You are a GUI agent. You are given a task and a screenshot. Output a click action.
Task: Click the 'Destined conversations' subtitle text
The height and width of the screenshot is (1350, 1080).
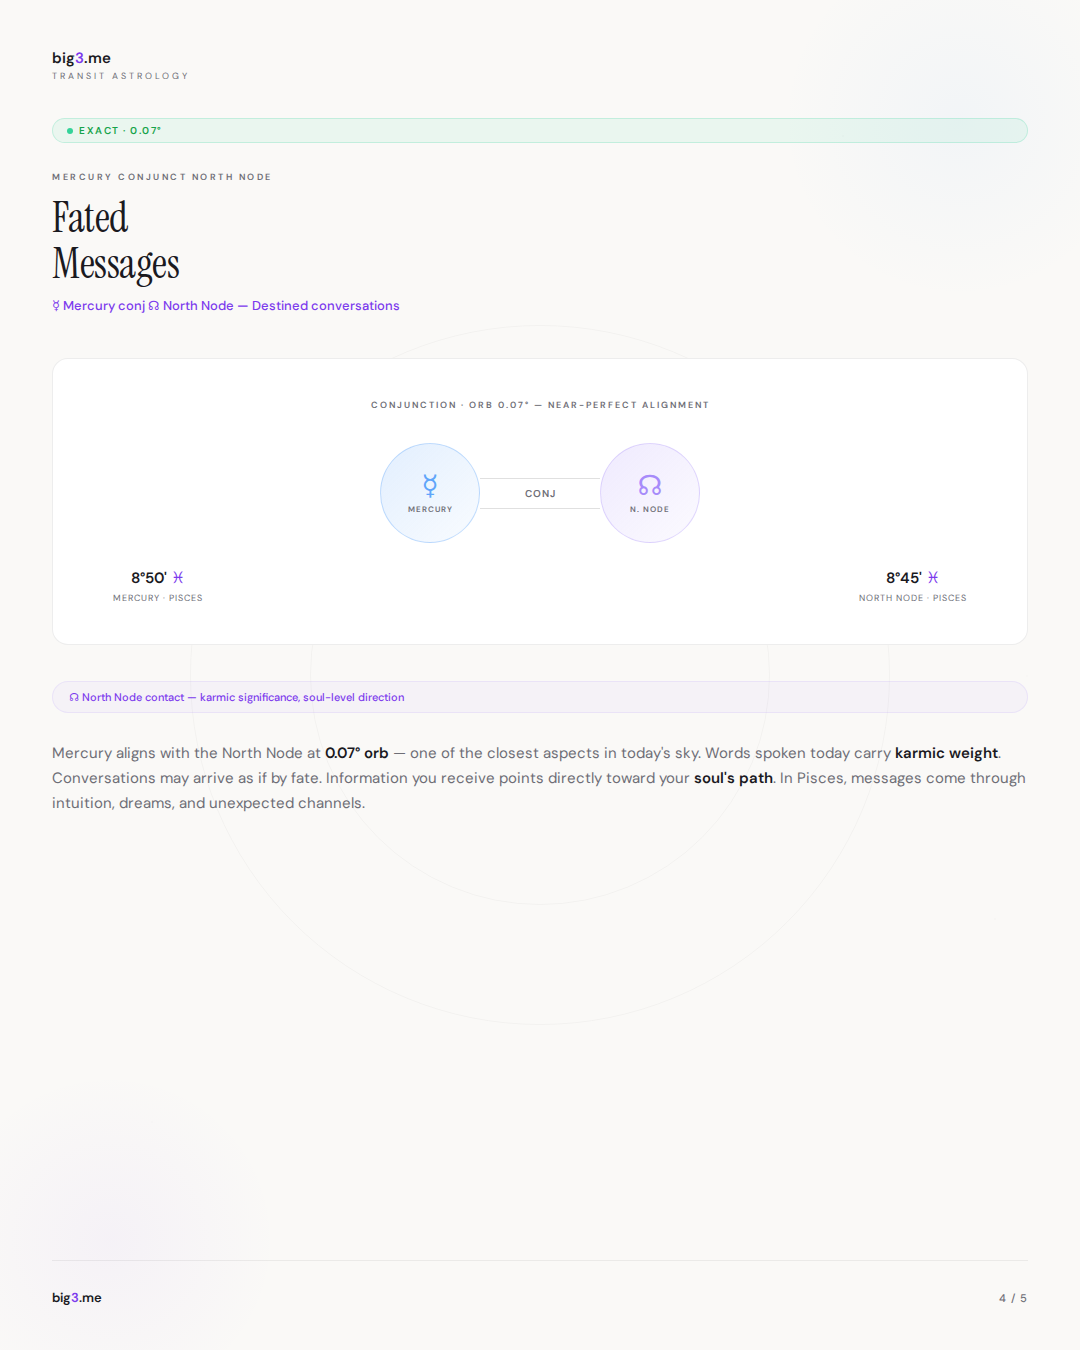point(325,306)
